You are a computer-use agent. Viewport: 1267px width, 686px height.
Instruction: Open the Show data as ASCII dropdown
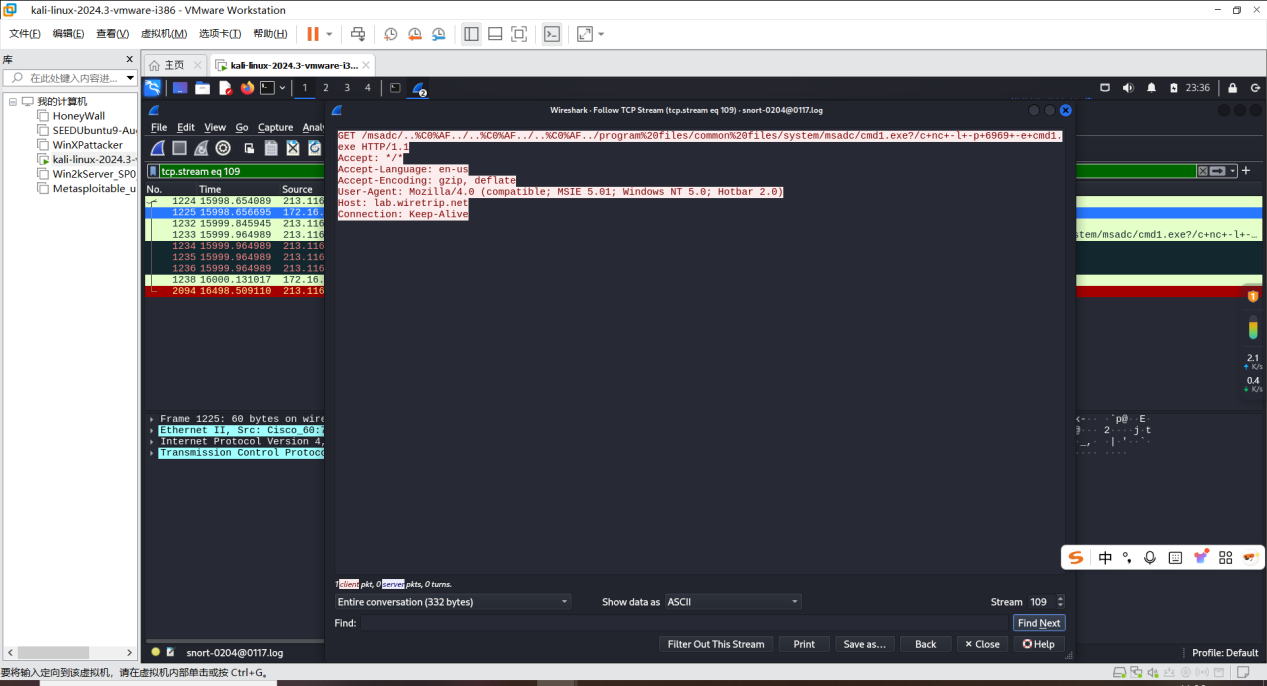(733, 602)
